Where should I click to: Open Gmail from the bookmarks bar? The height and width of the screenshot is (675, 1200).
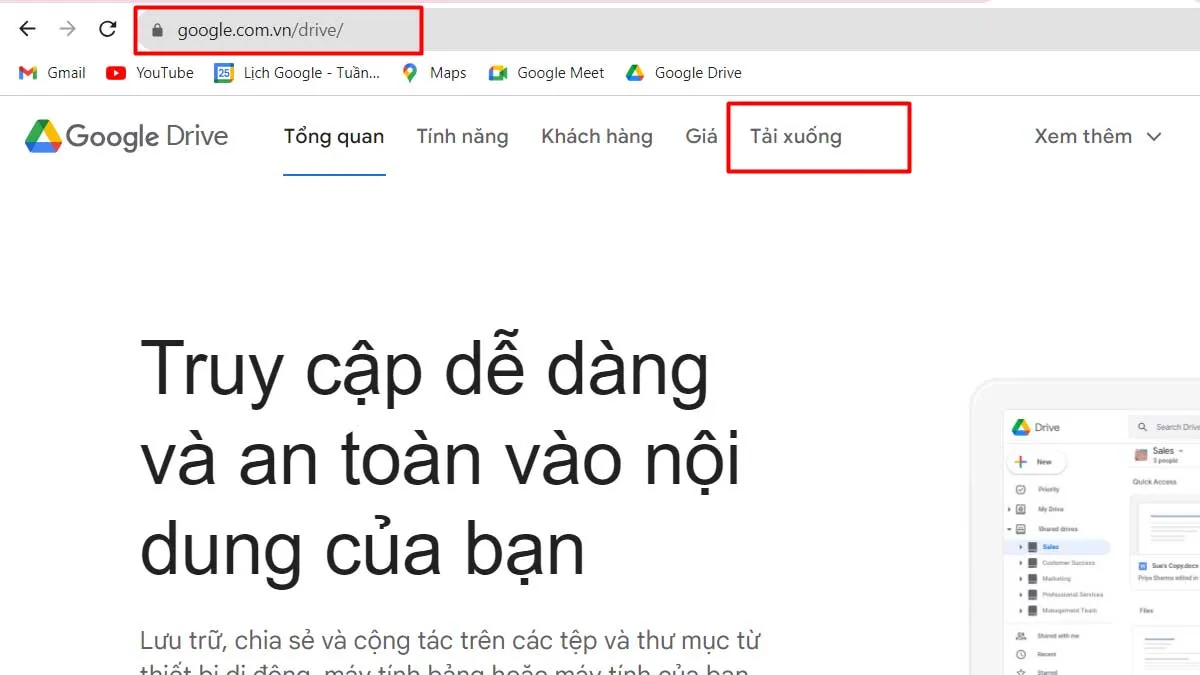(x=50, y=72)
